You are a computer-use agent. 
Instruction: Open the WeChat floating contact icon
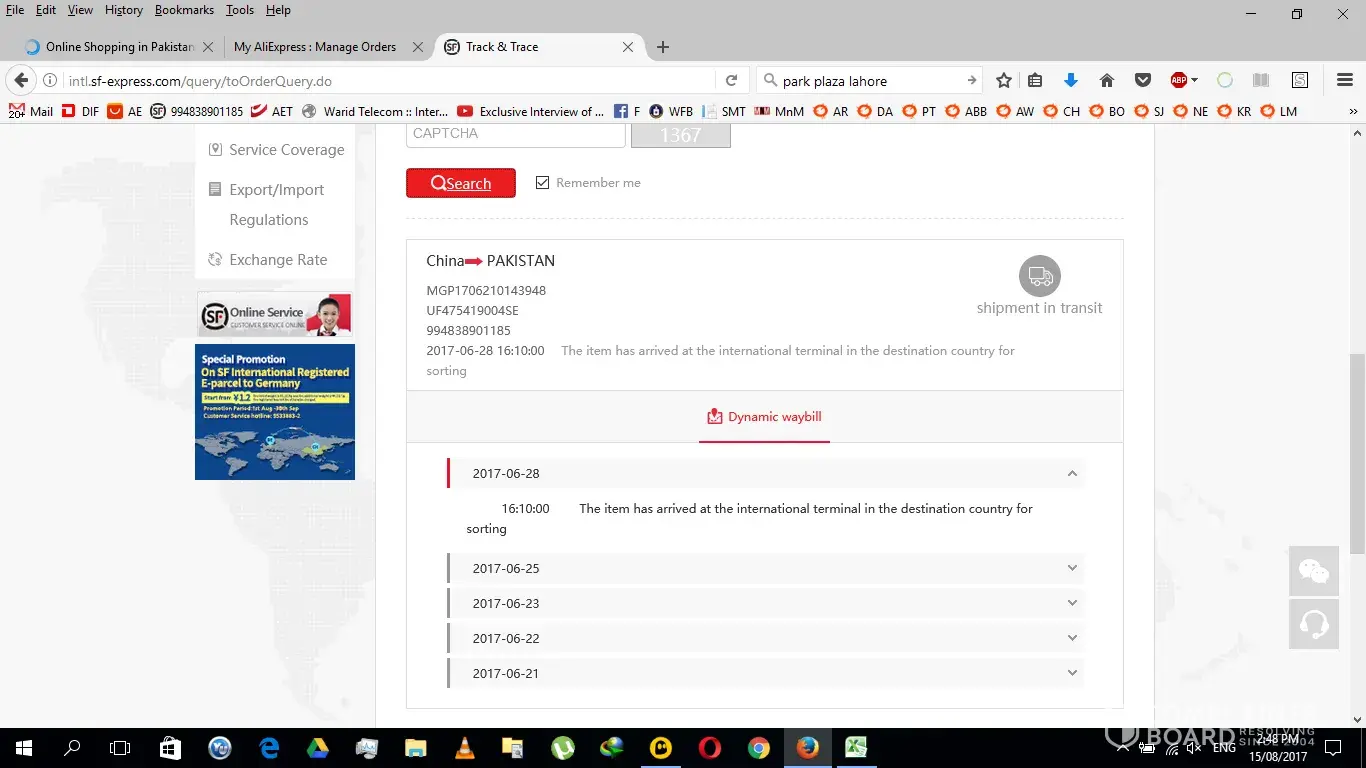point(1313,571)
